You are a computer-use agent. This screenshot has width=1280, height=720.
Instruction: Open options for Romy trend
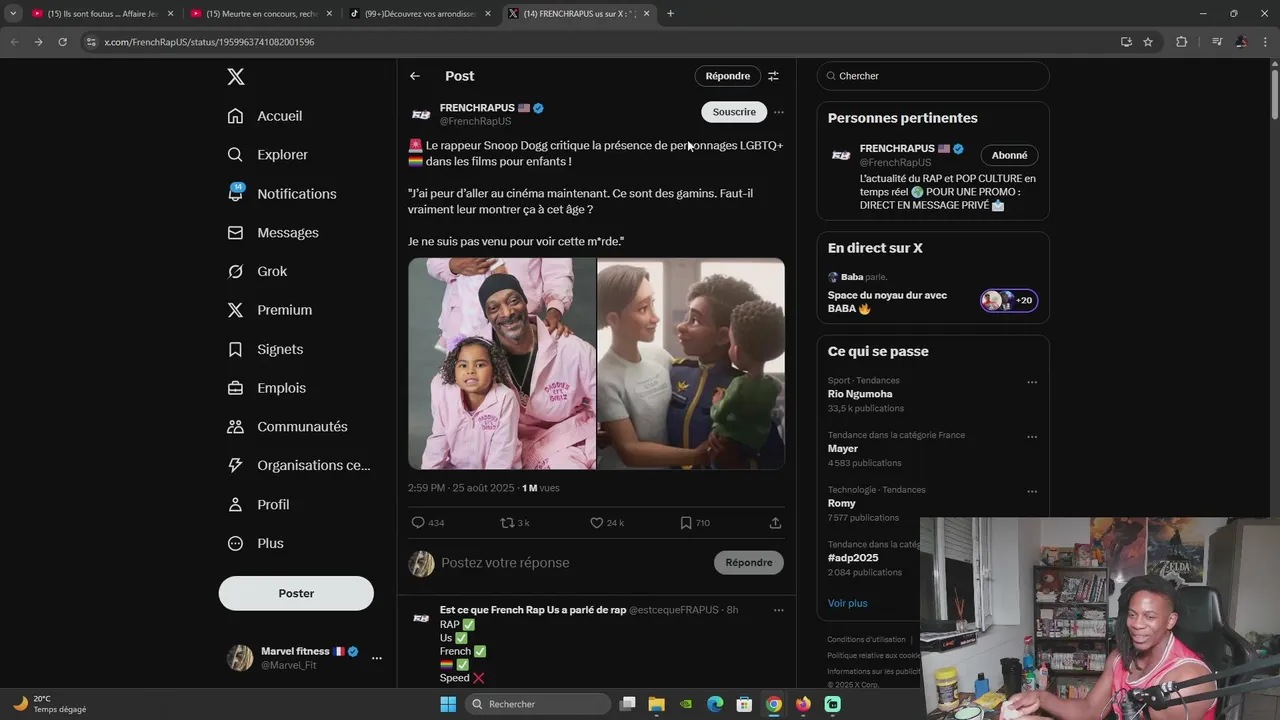tap(1032, 492)
